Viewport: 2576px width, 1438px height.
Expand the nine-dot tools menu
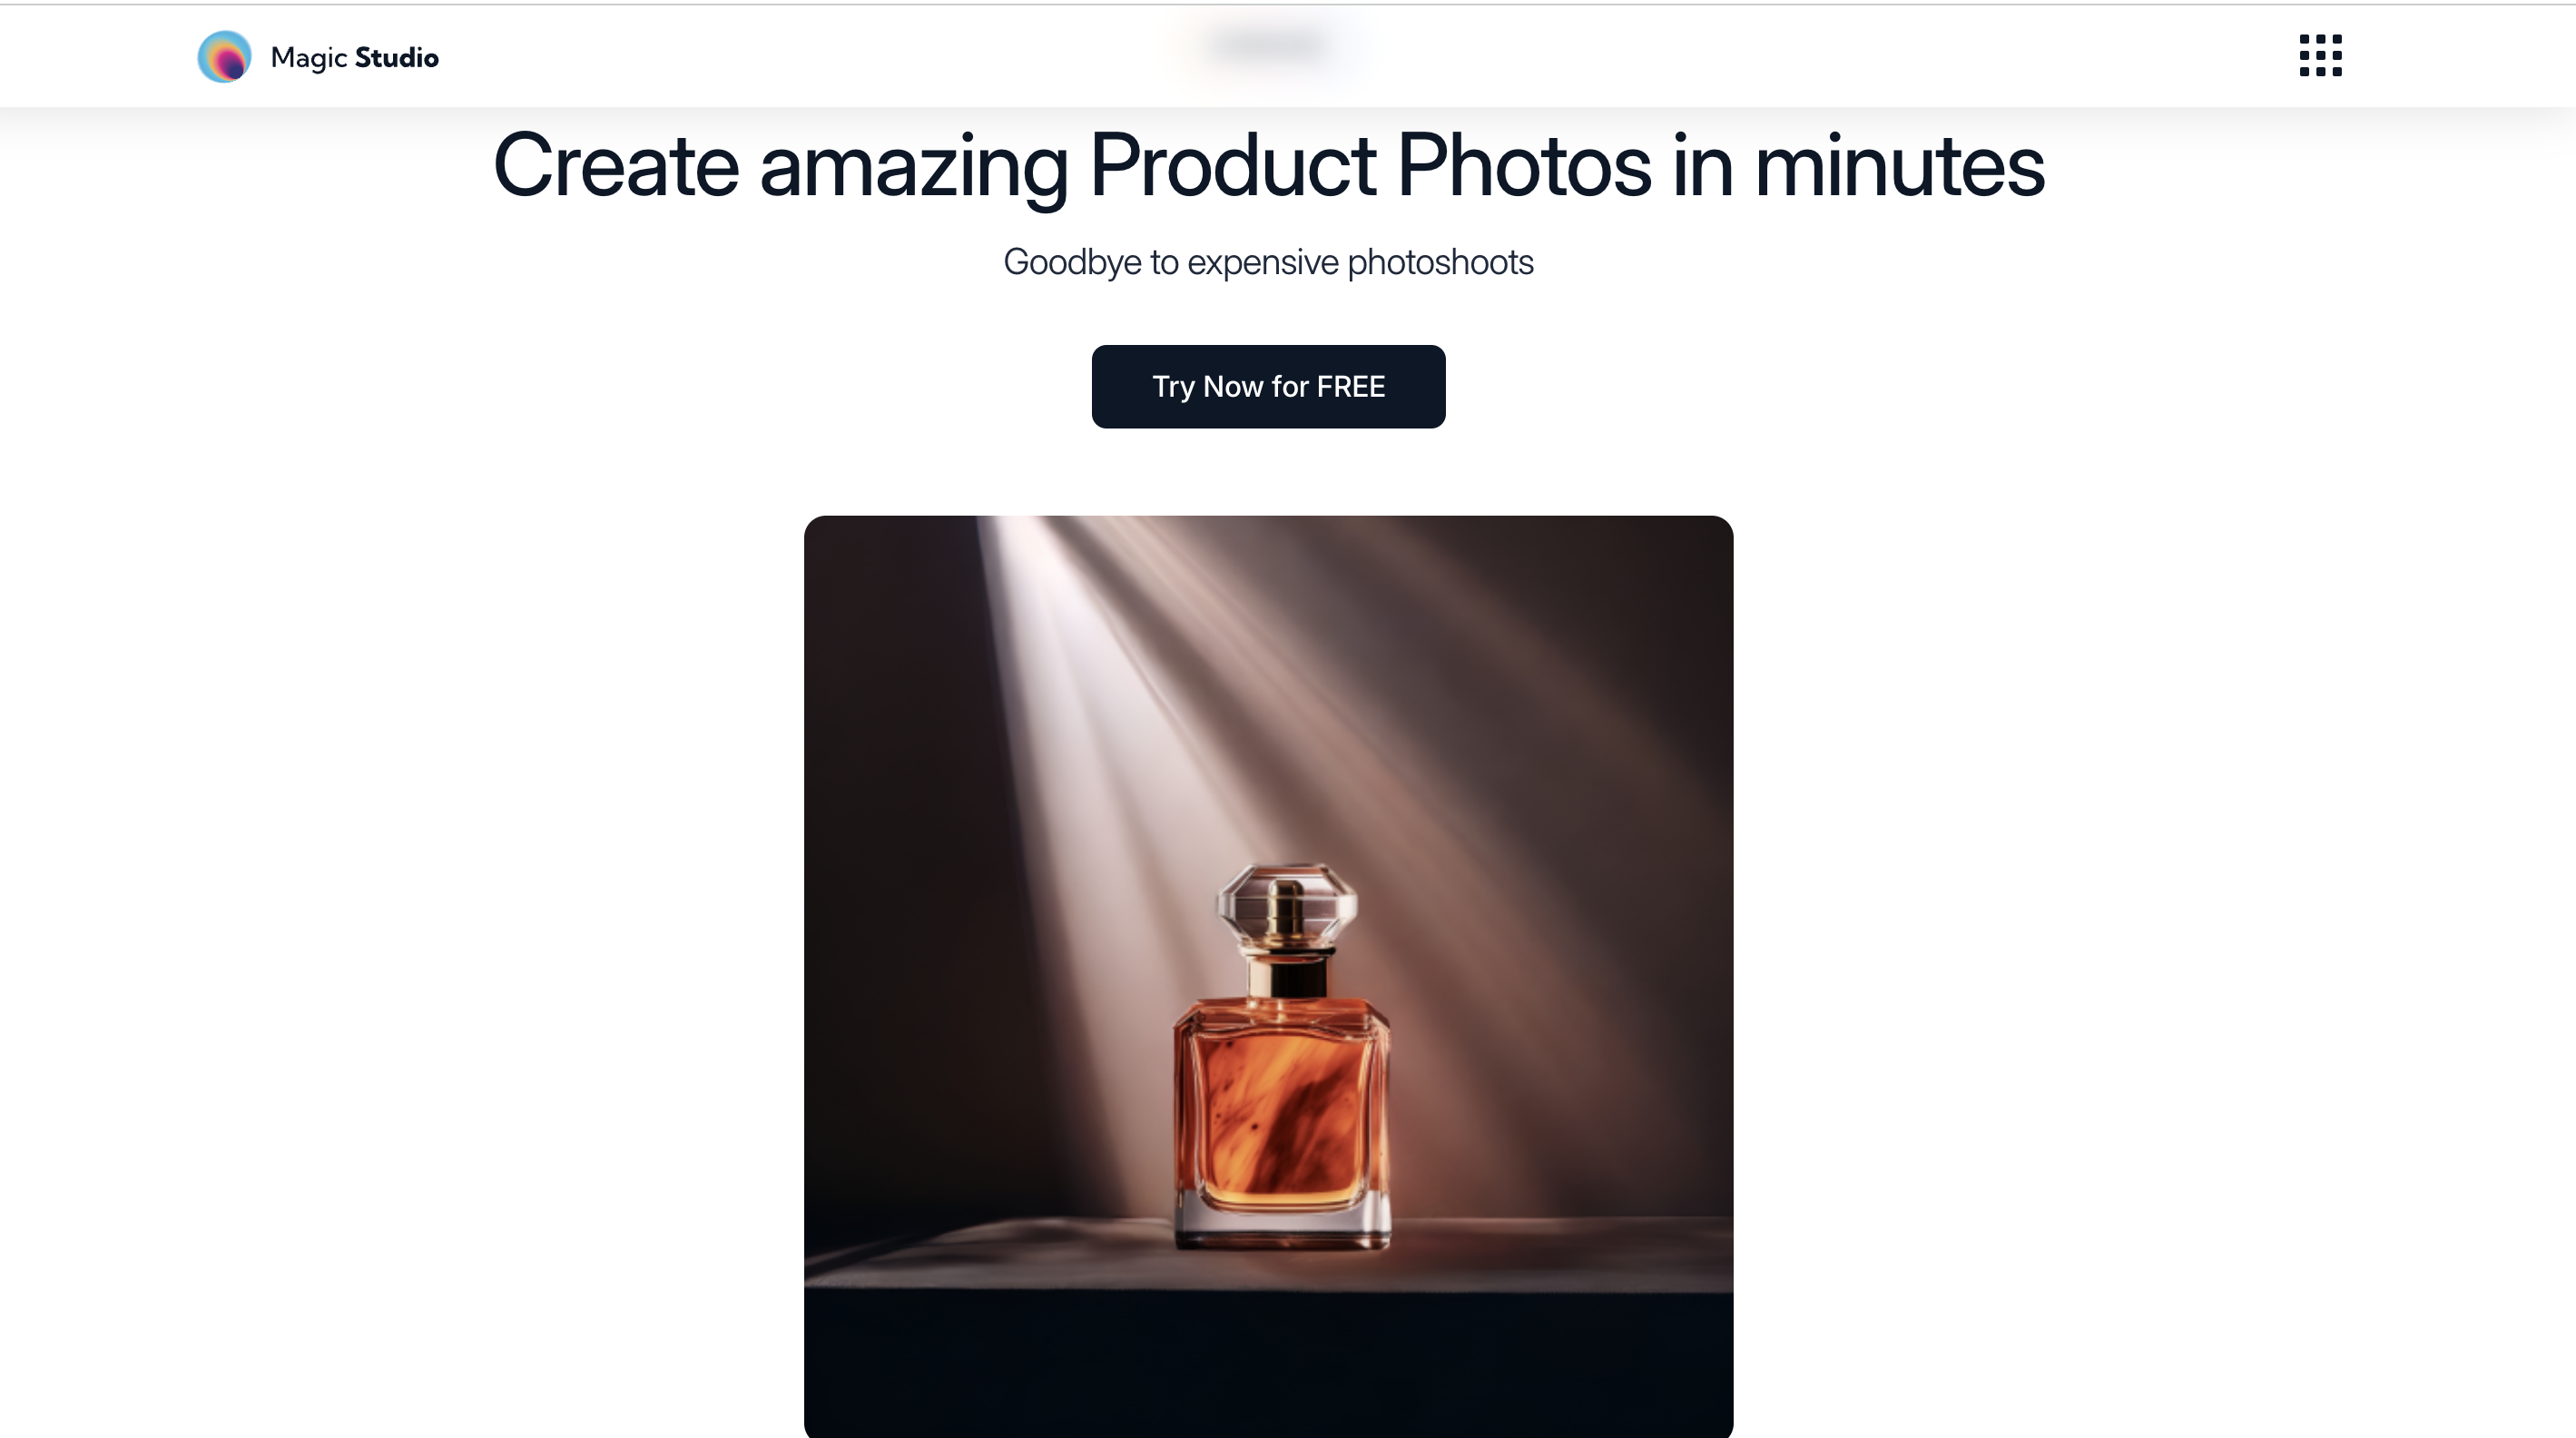tap(2320, 55)
